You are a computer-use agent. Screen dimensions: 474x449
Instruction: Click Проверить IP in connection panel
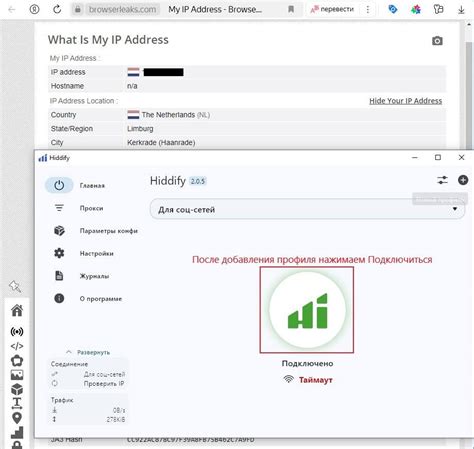104,384
